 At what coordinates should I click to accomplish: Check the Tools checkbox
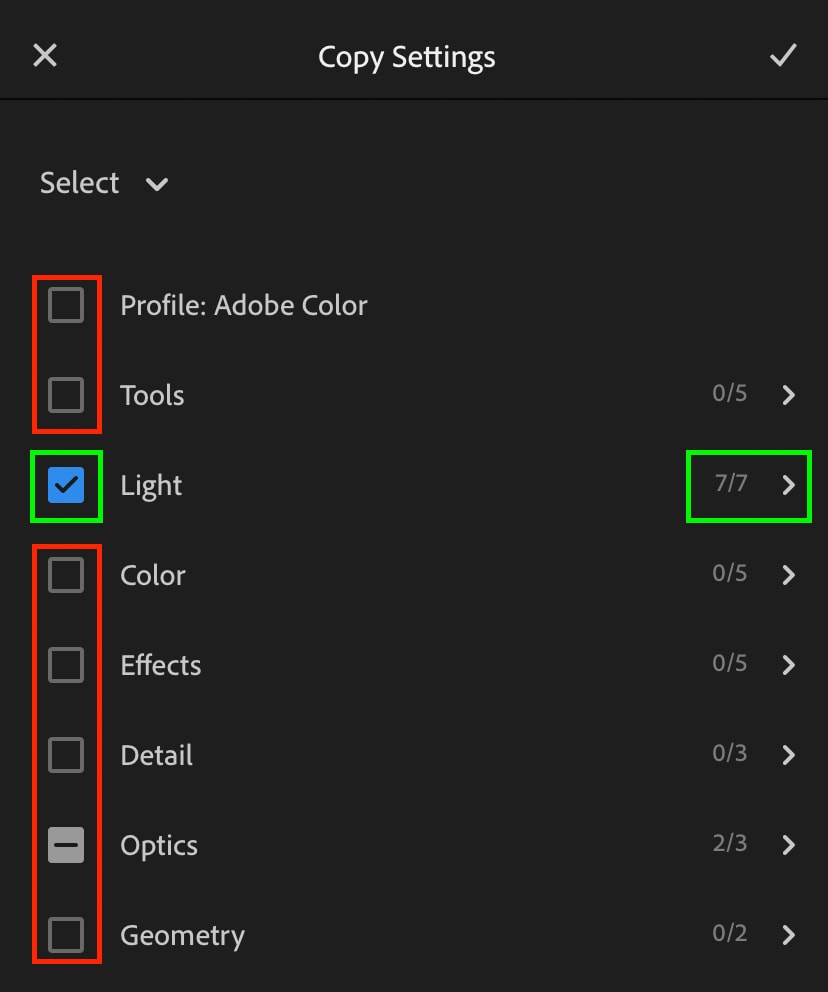click(x=66, y=395)
